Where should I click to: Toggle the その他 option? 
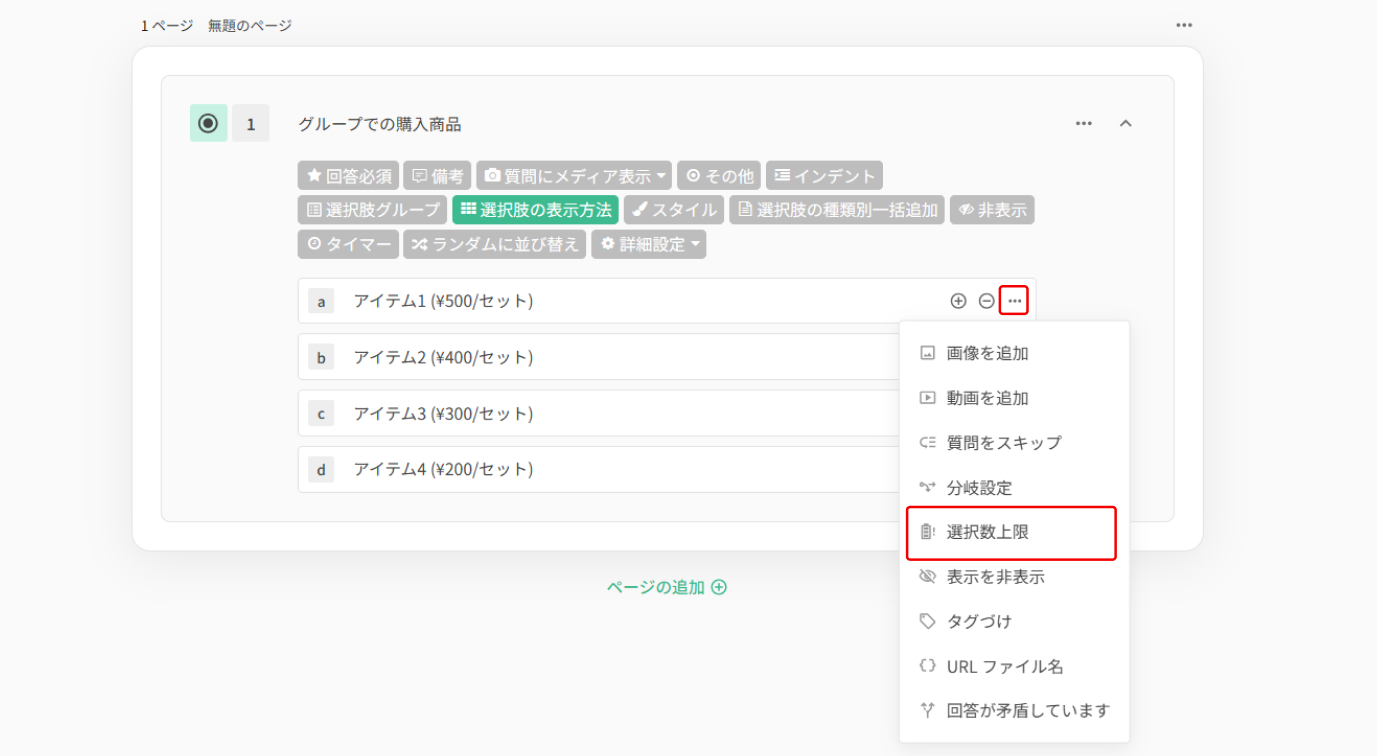pos(719,176)
